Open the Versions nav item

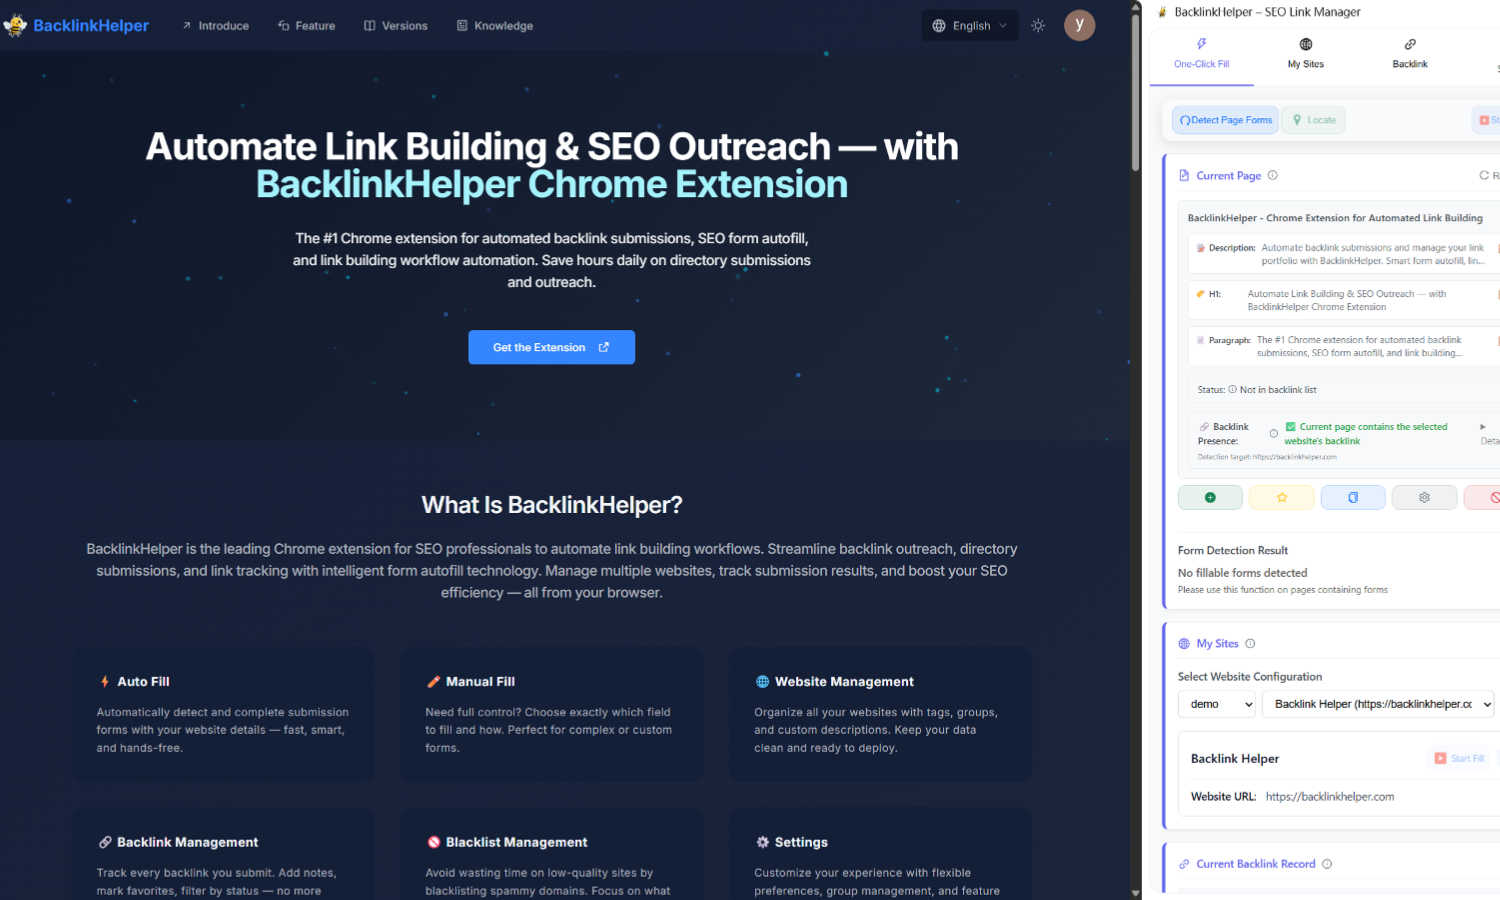[x=396, y=26]
